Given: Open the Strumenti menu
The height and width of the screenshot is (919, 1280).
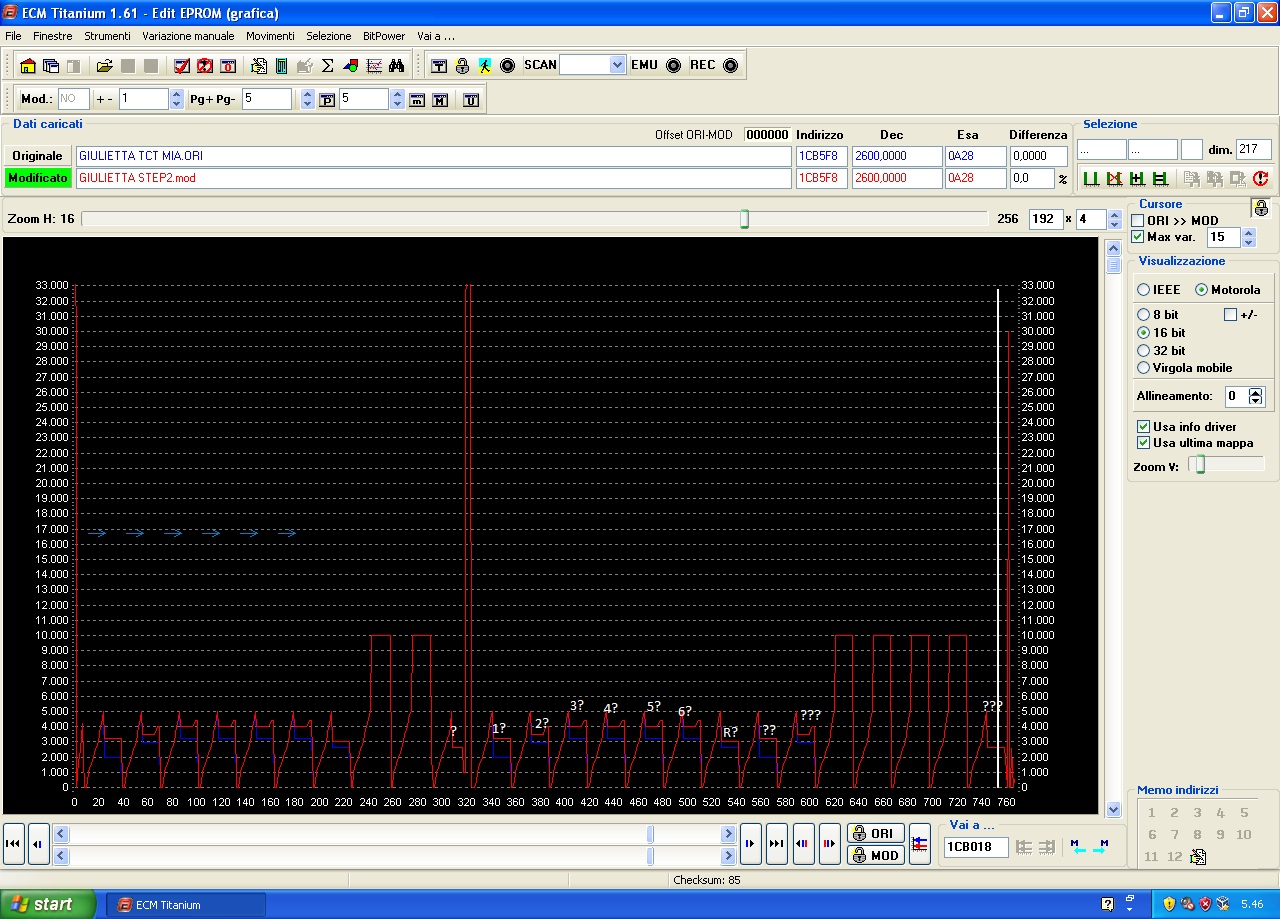Looking at the screenshot, I should point(107,36).
